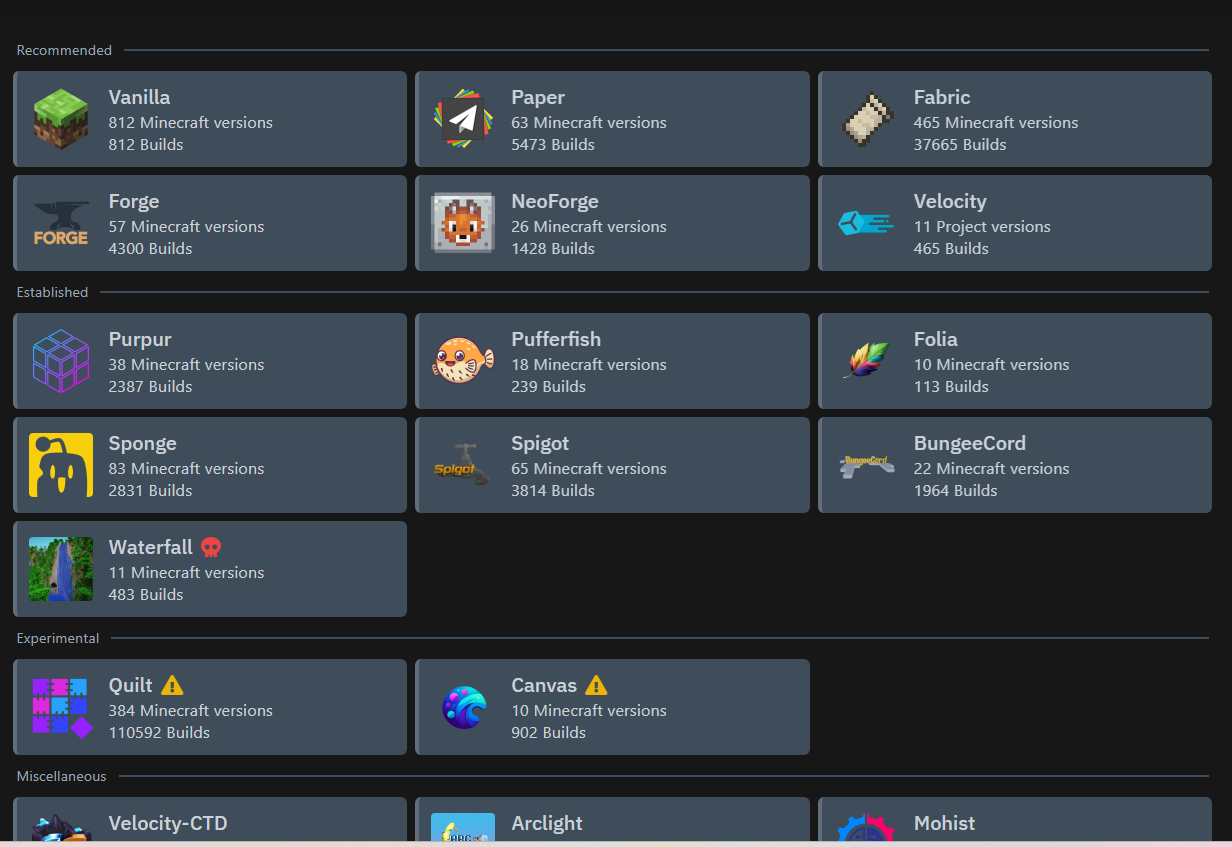Viewport: 1232px width, 847px height.
Task: Click the "26 Minecraft versions" text
Action: [x=589, y=226]
